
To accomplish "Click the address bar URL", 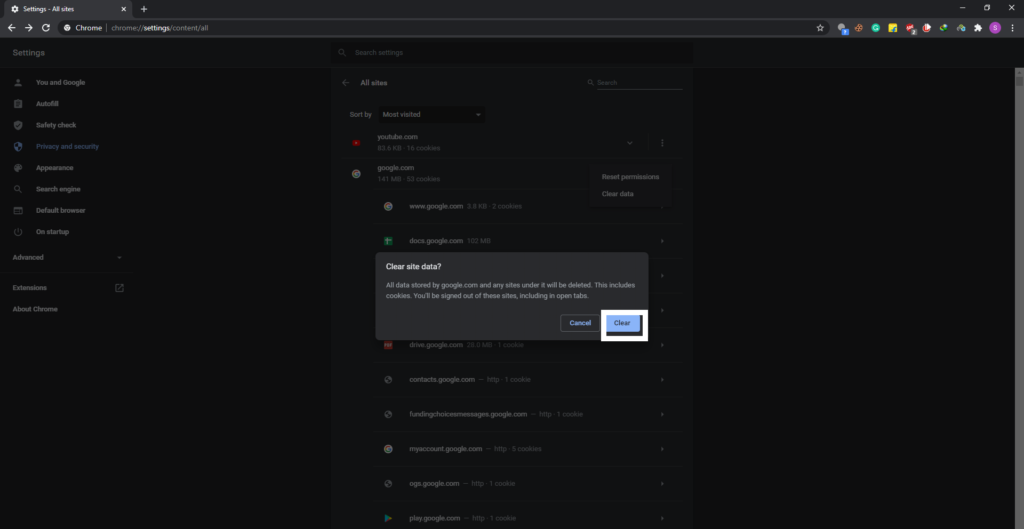I will coord(160,28).
